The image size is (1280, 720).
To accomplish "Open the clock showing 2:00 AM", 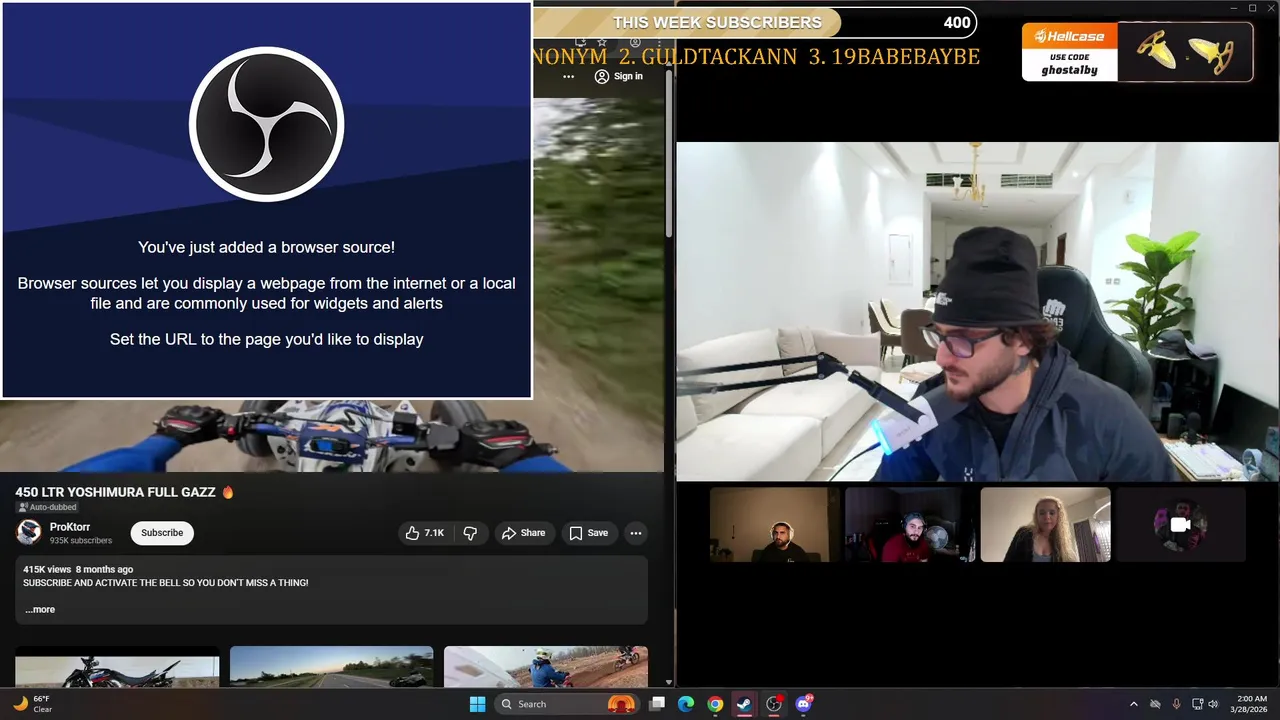I will click(x=1251, y=704).
